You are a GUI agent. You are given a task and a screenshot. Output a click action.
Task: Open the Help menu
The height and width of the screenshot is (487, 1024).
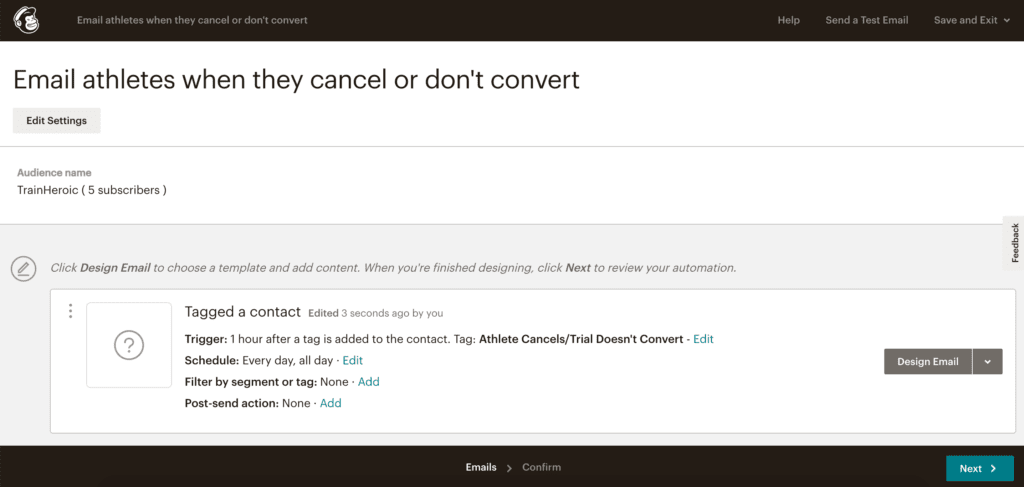(788, 20)
